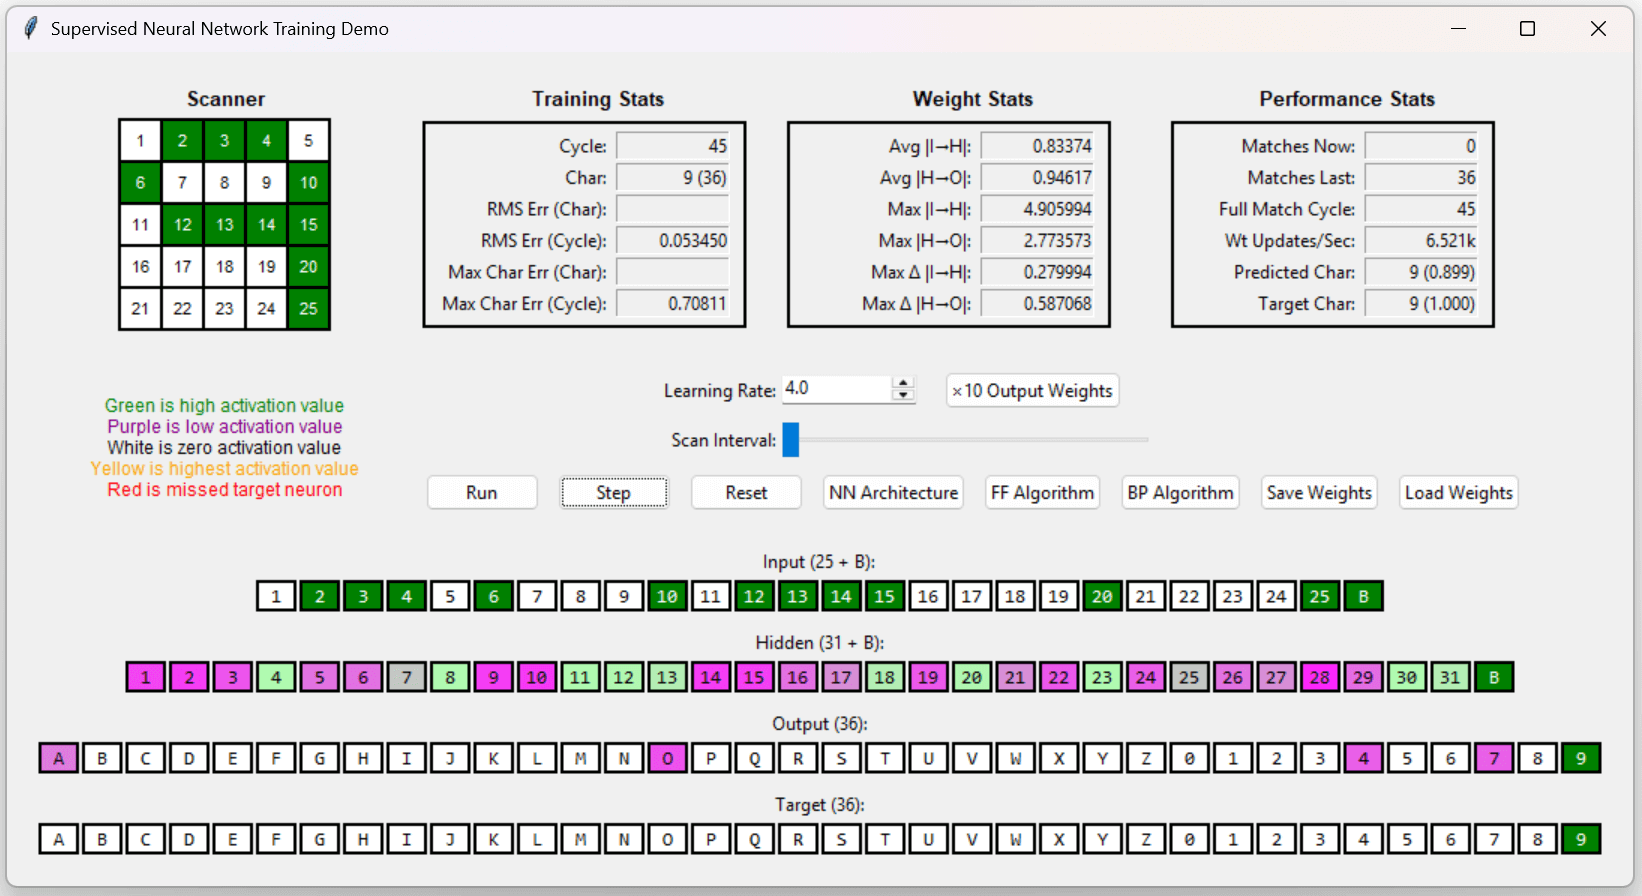Load Weights from file
The width and height of the screenshot is (1642, 896).
tap(1458, 493)
